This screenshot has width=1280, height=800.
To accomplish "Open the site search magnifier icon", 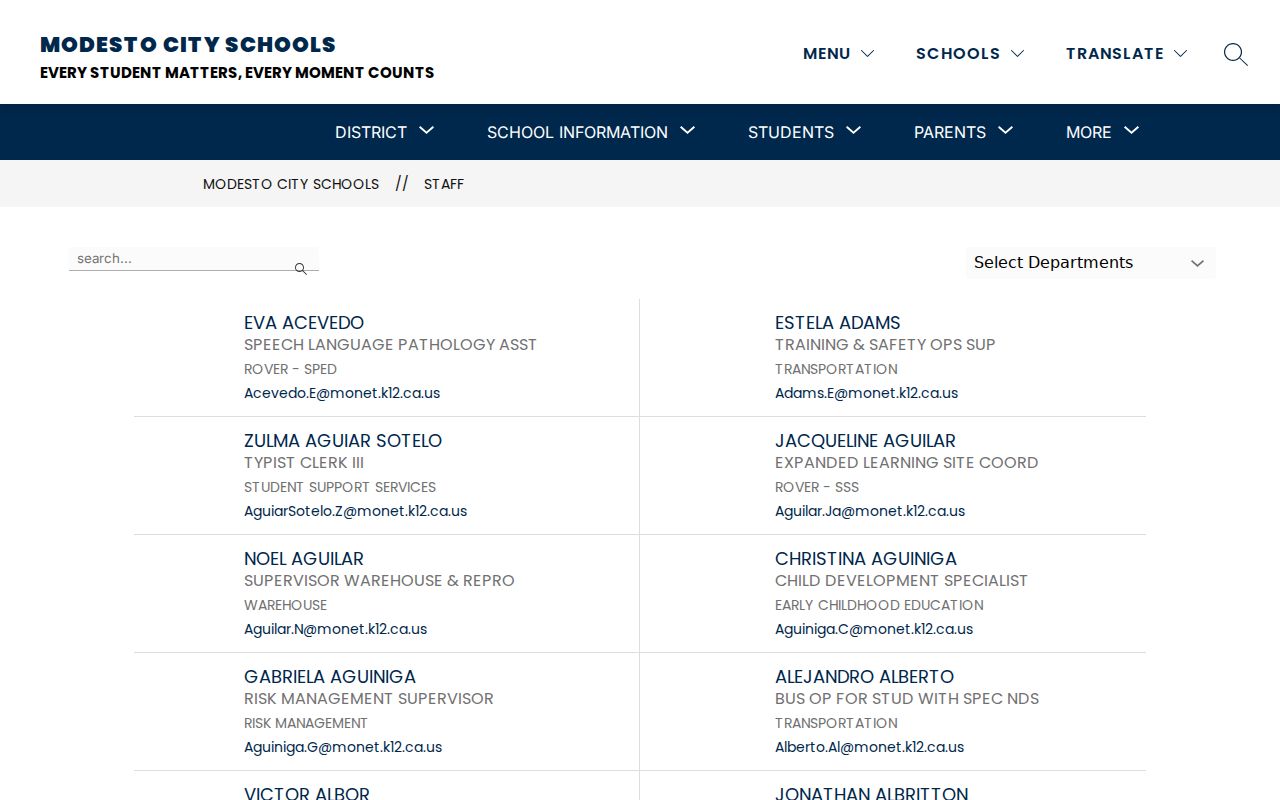I will (1236, 54).
